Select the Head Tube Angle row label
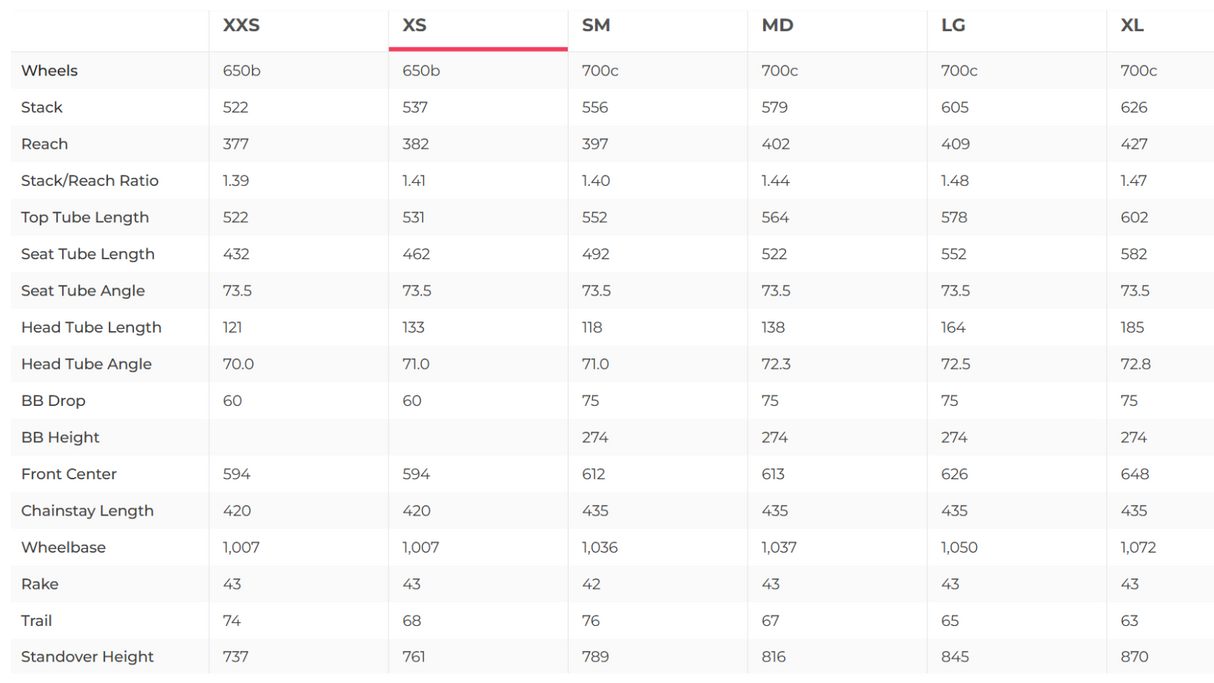This screenshot has width=1214, height=683. pyautogui.click(x=86, y=364)
